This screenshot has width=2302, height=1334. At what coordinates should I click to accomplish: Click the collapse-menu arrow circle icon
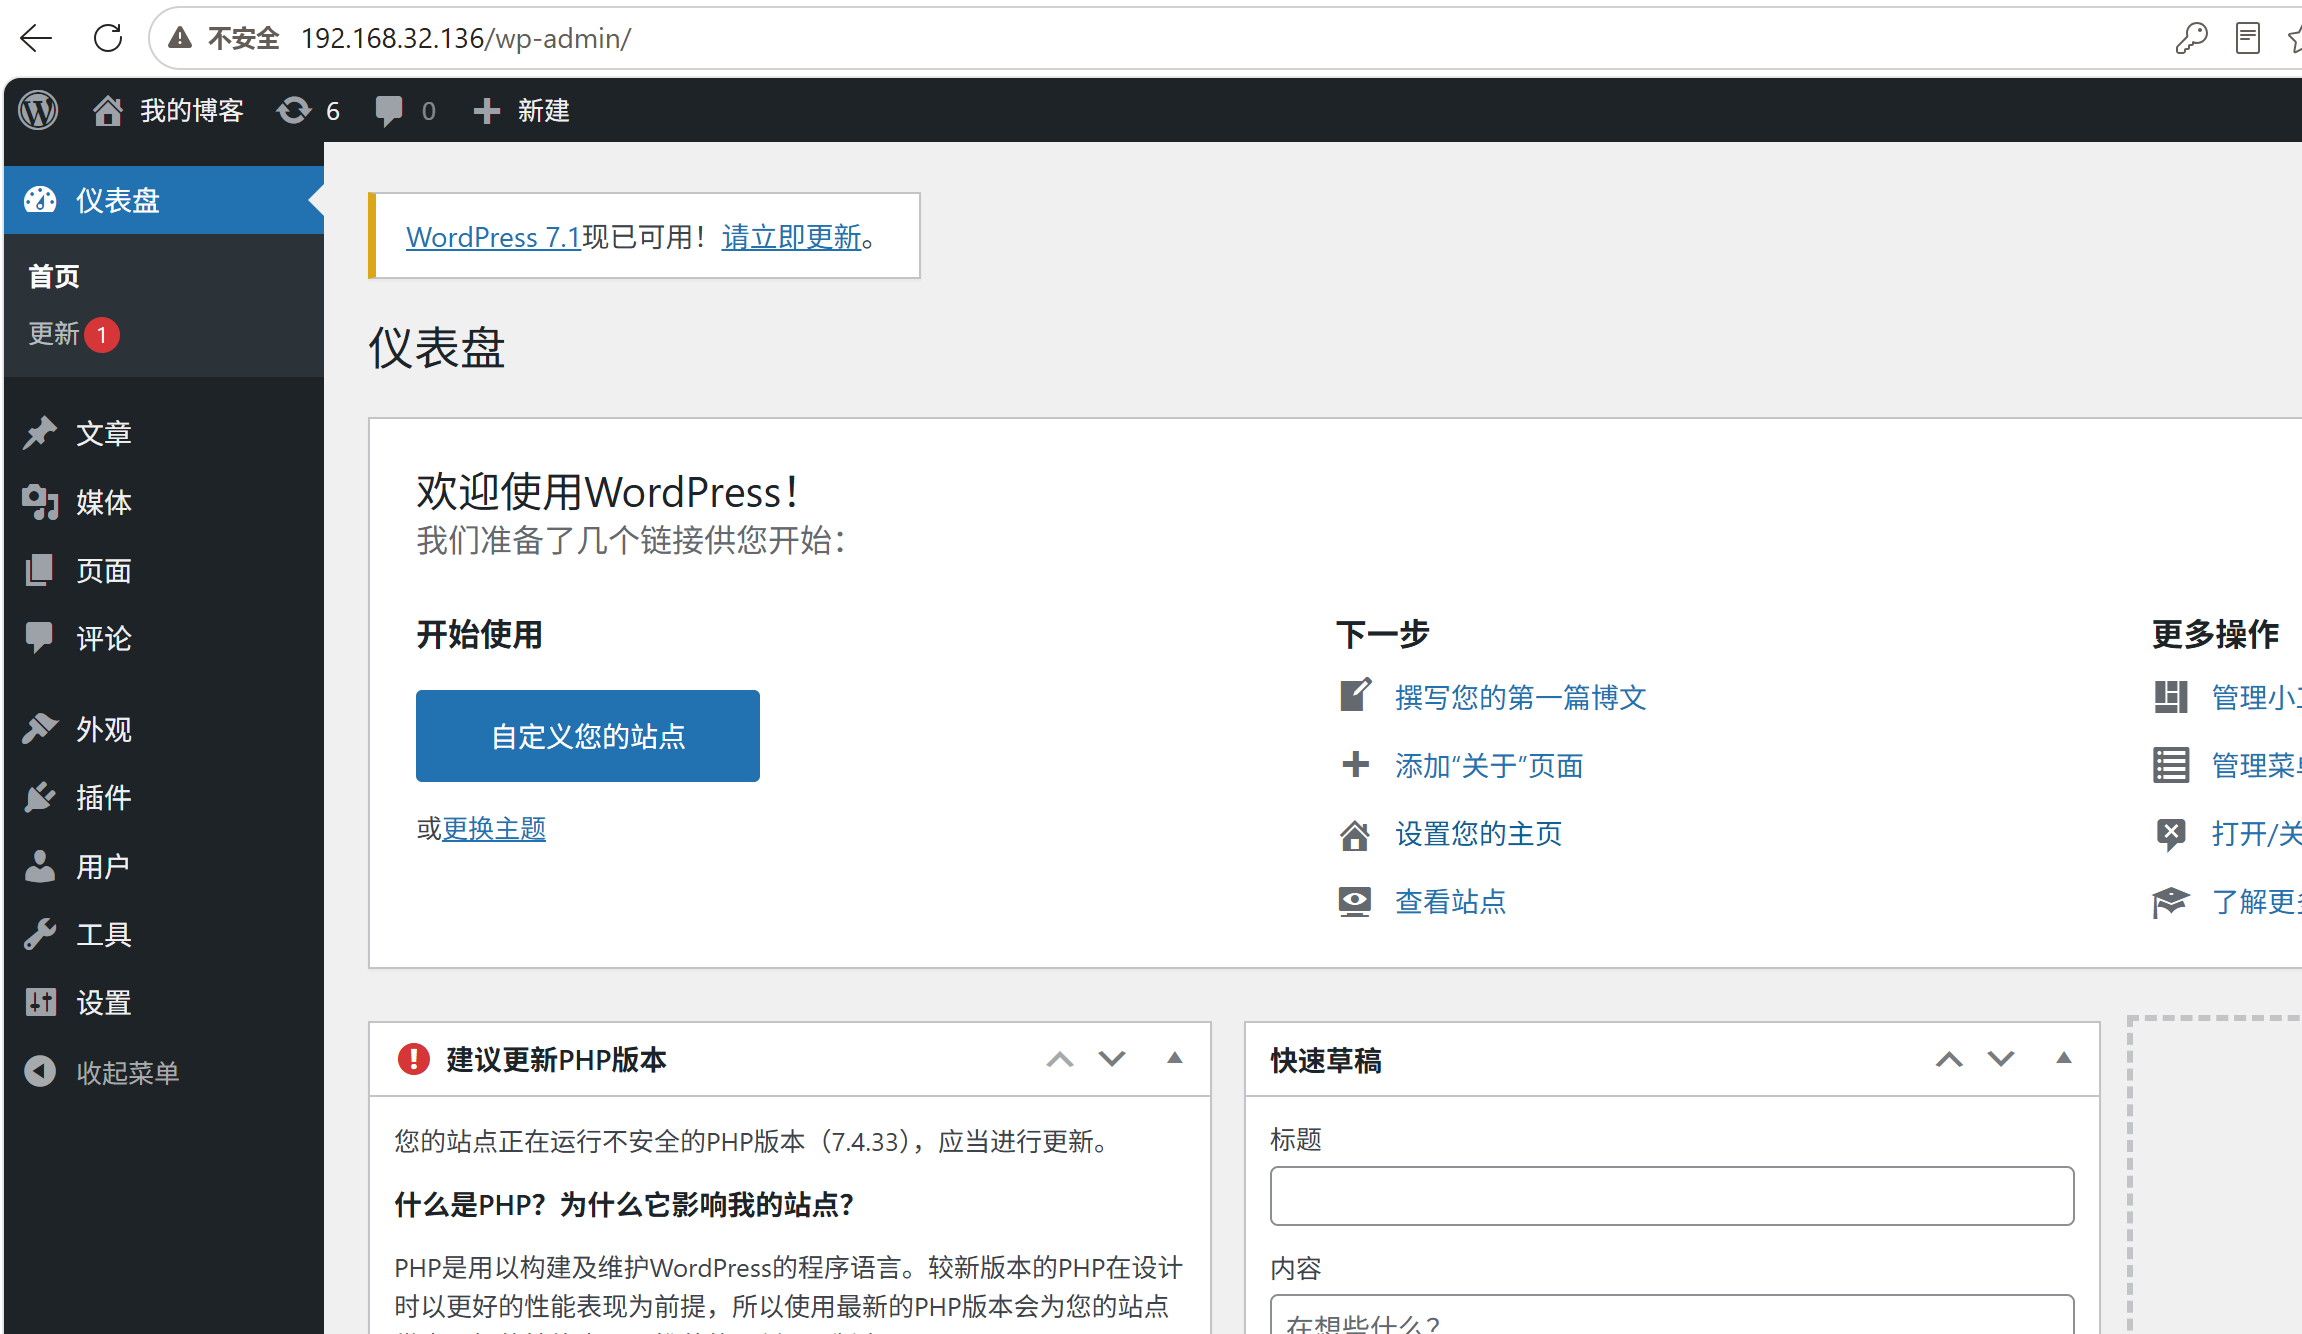[40, 1072]
